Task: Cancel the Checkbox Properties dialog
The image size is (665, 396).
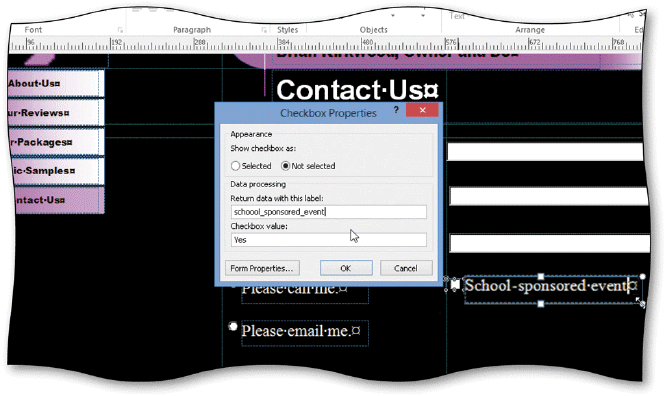Action: click(x=406, y=268)
